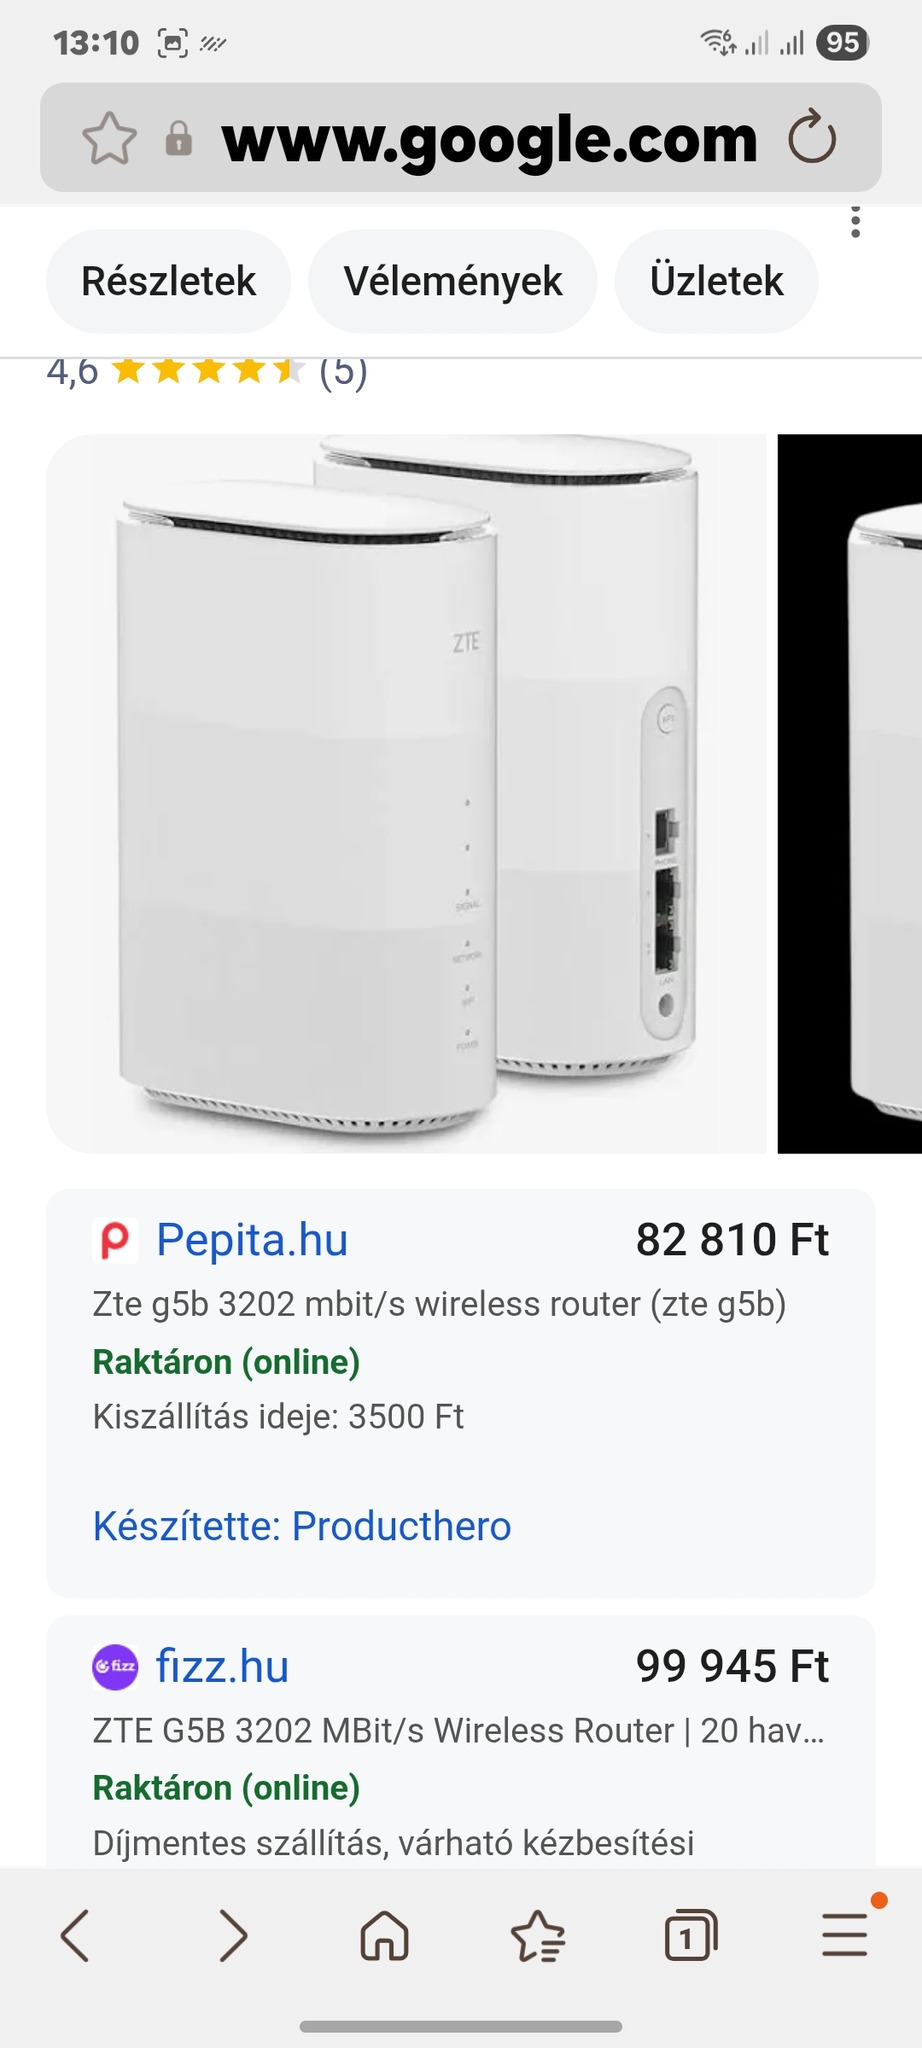Open the browser hamburger menu
The image size is (922, 2048).
845,1936
